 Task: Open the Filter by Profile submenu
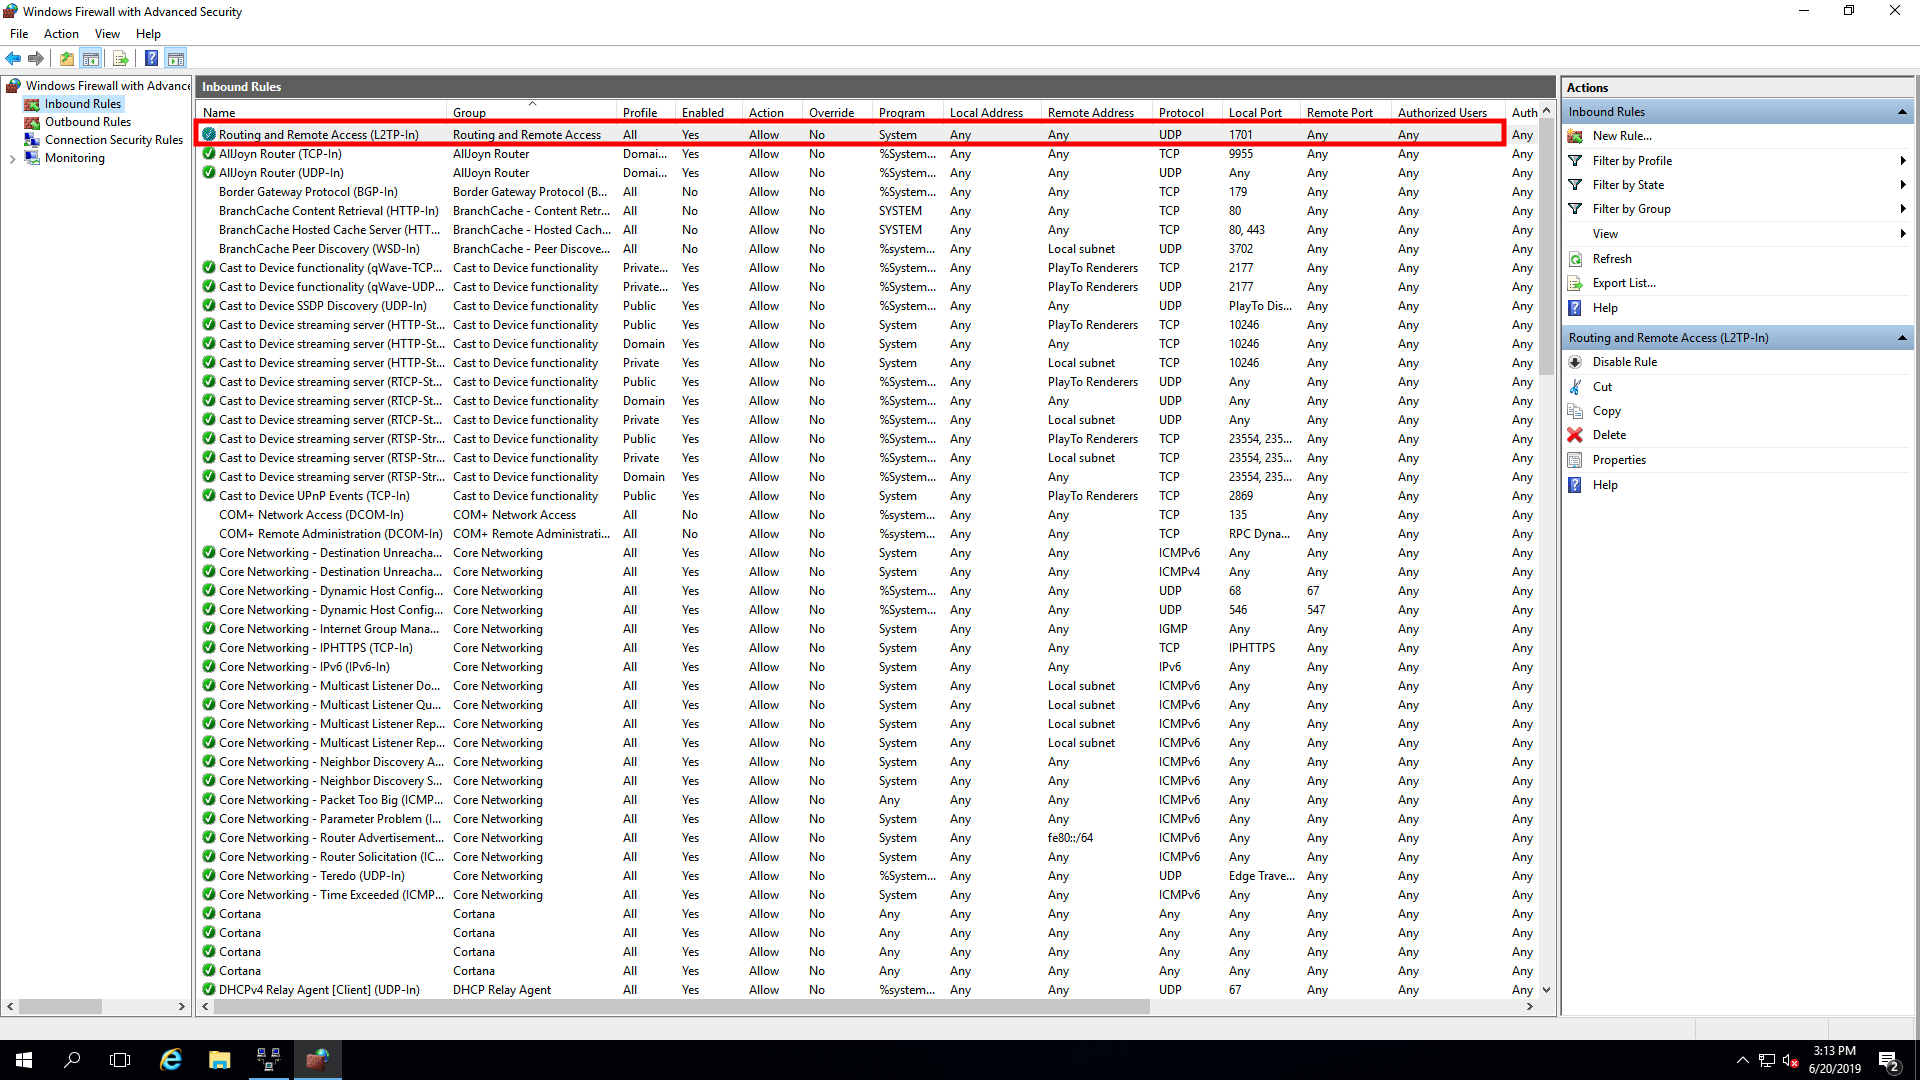[x=1632, y=161]
